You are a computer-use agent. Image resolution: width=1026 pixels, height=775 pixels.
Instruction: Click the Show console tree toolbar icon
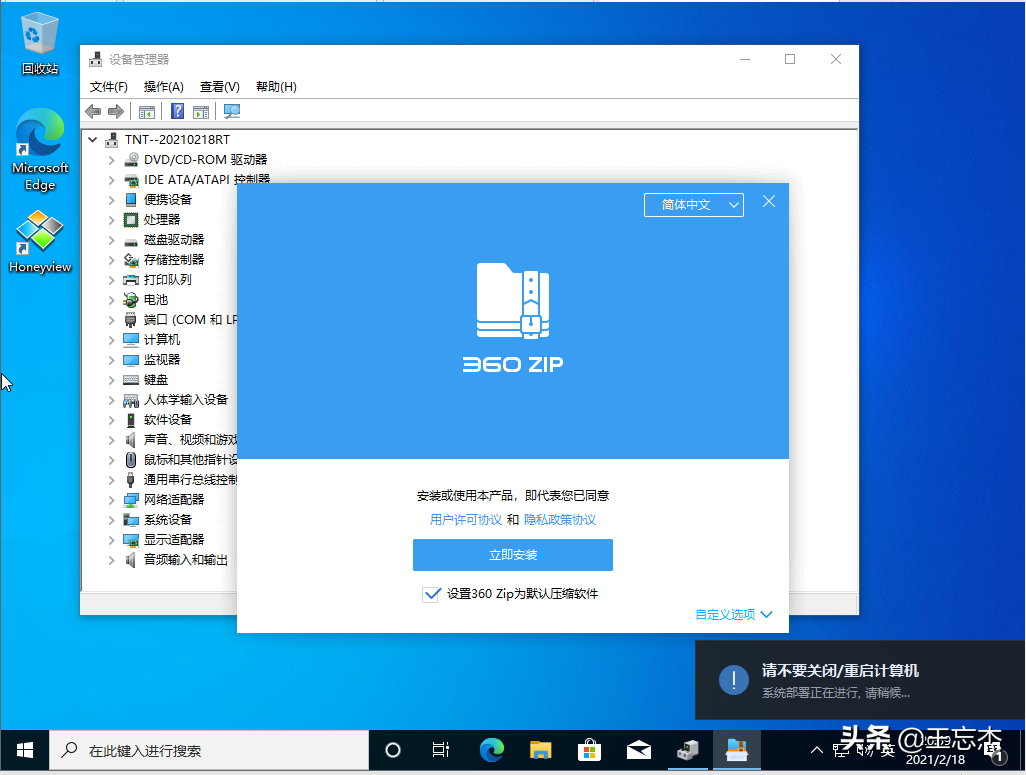click(x=147, y=111)
